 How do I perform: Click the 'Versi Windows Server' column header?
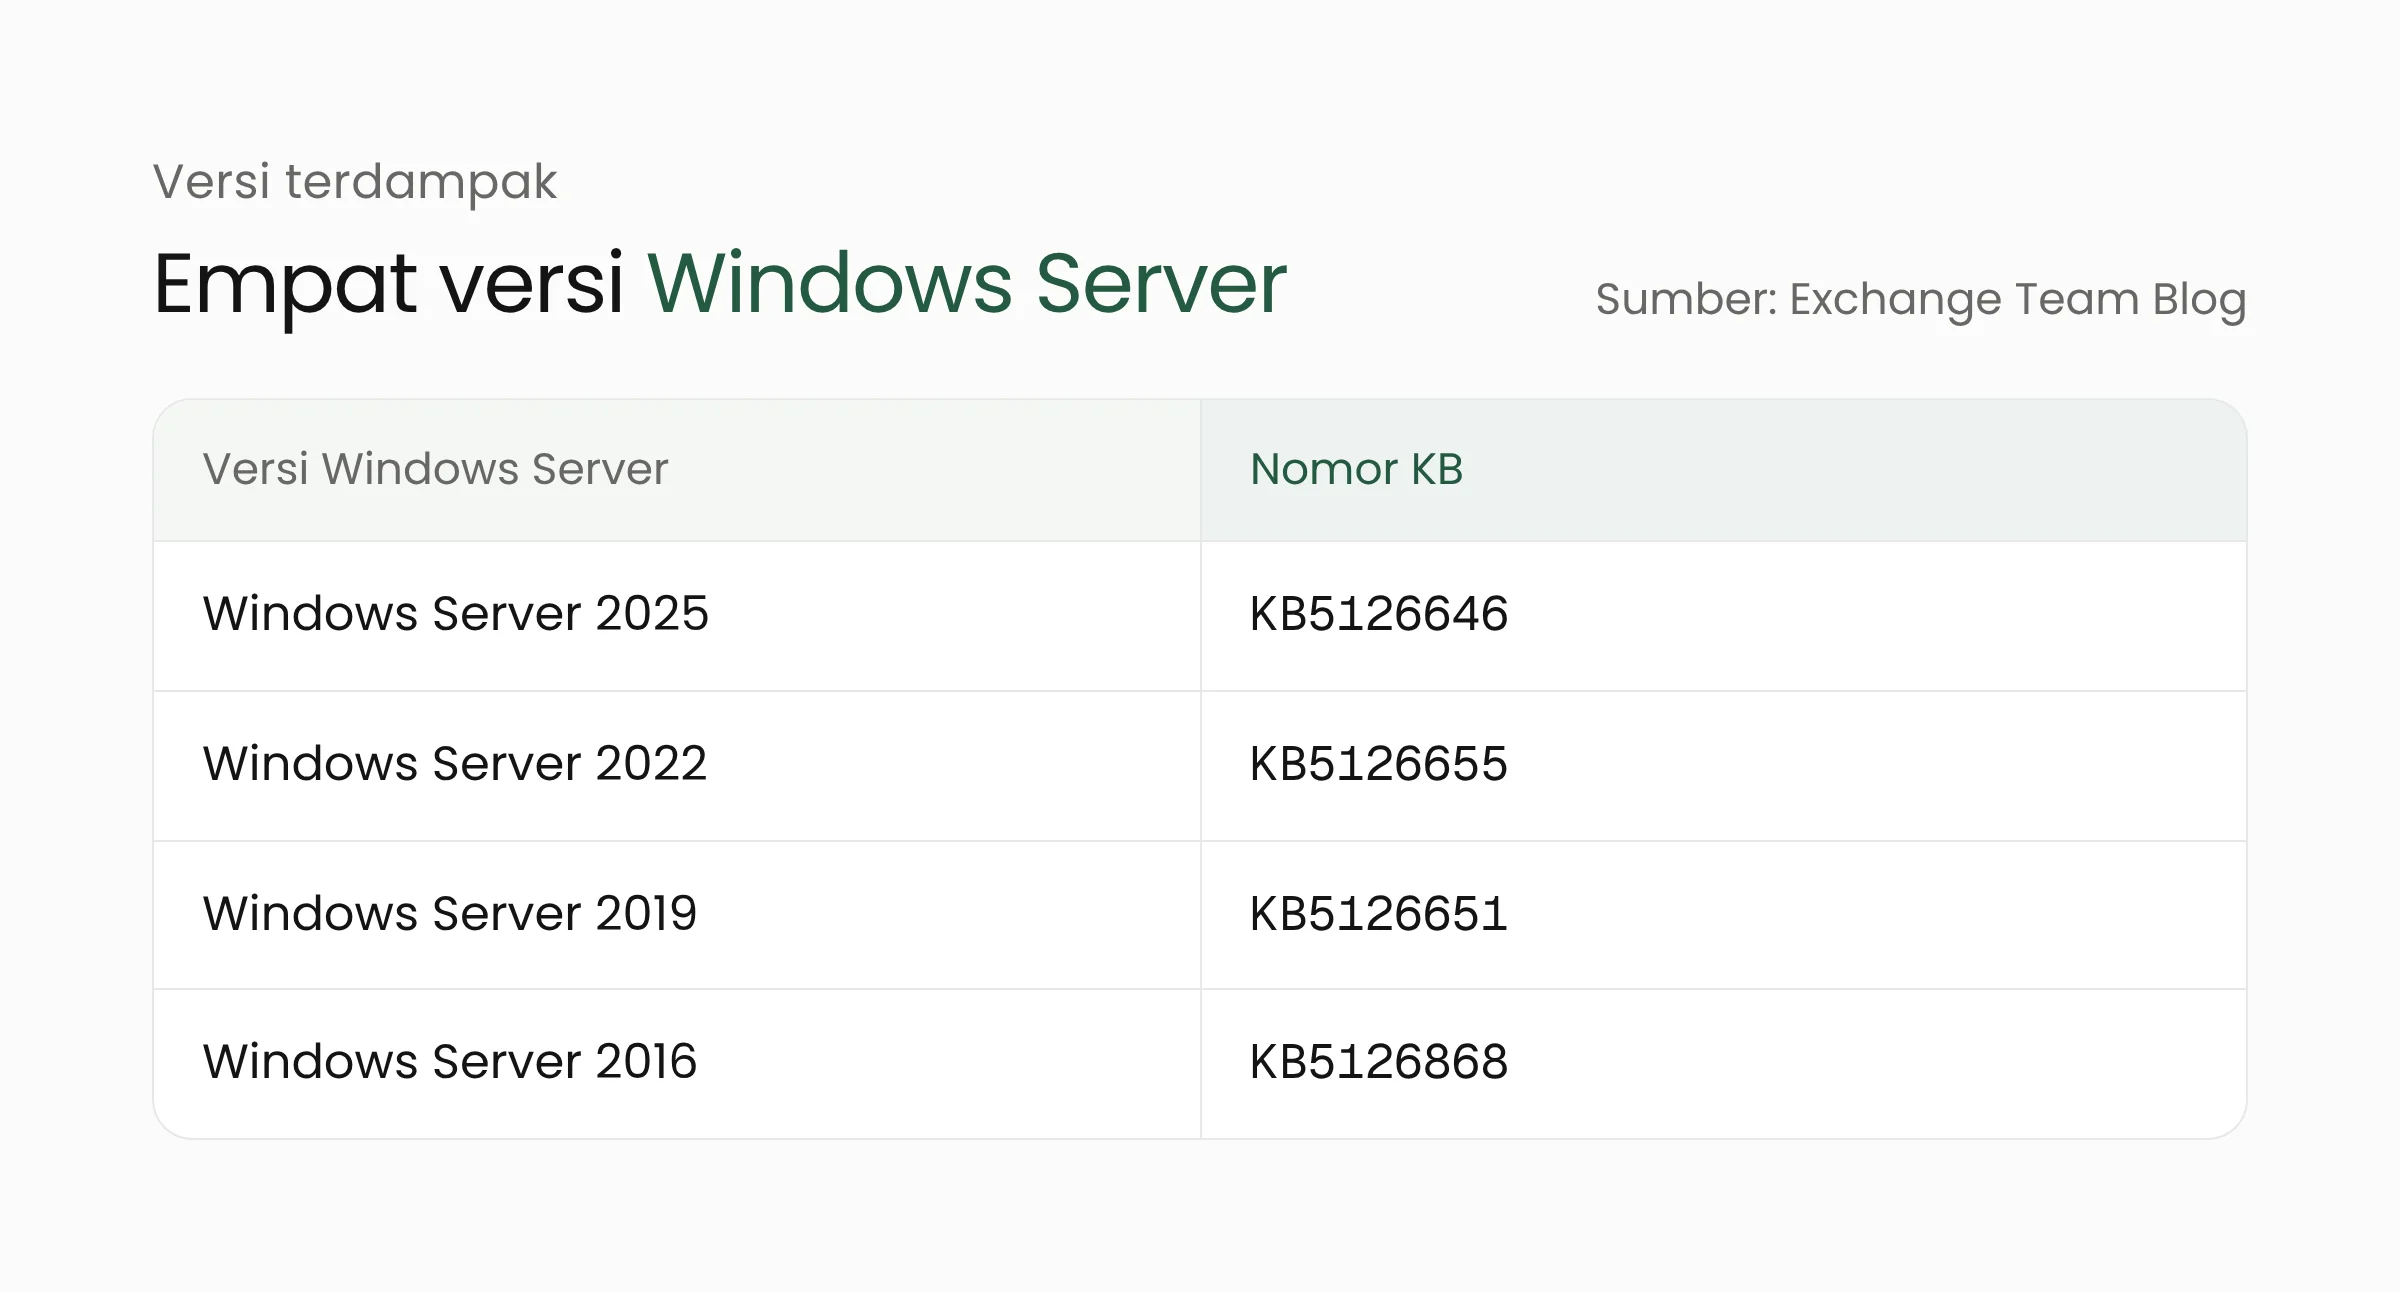pyautogui.click(x=677, y=470)
